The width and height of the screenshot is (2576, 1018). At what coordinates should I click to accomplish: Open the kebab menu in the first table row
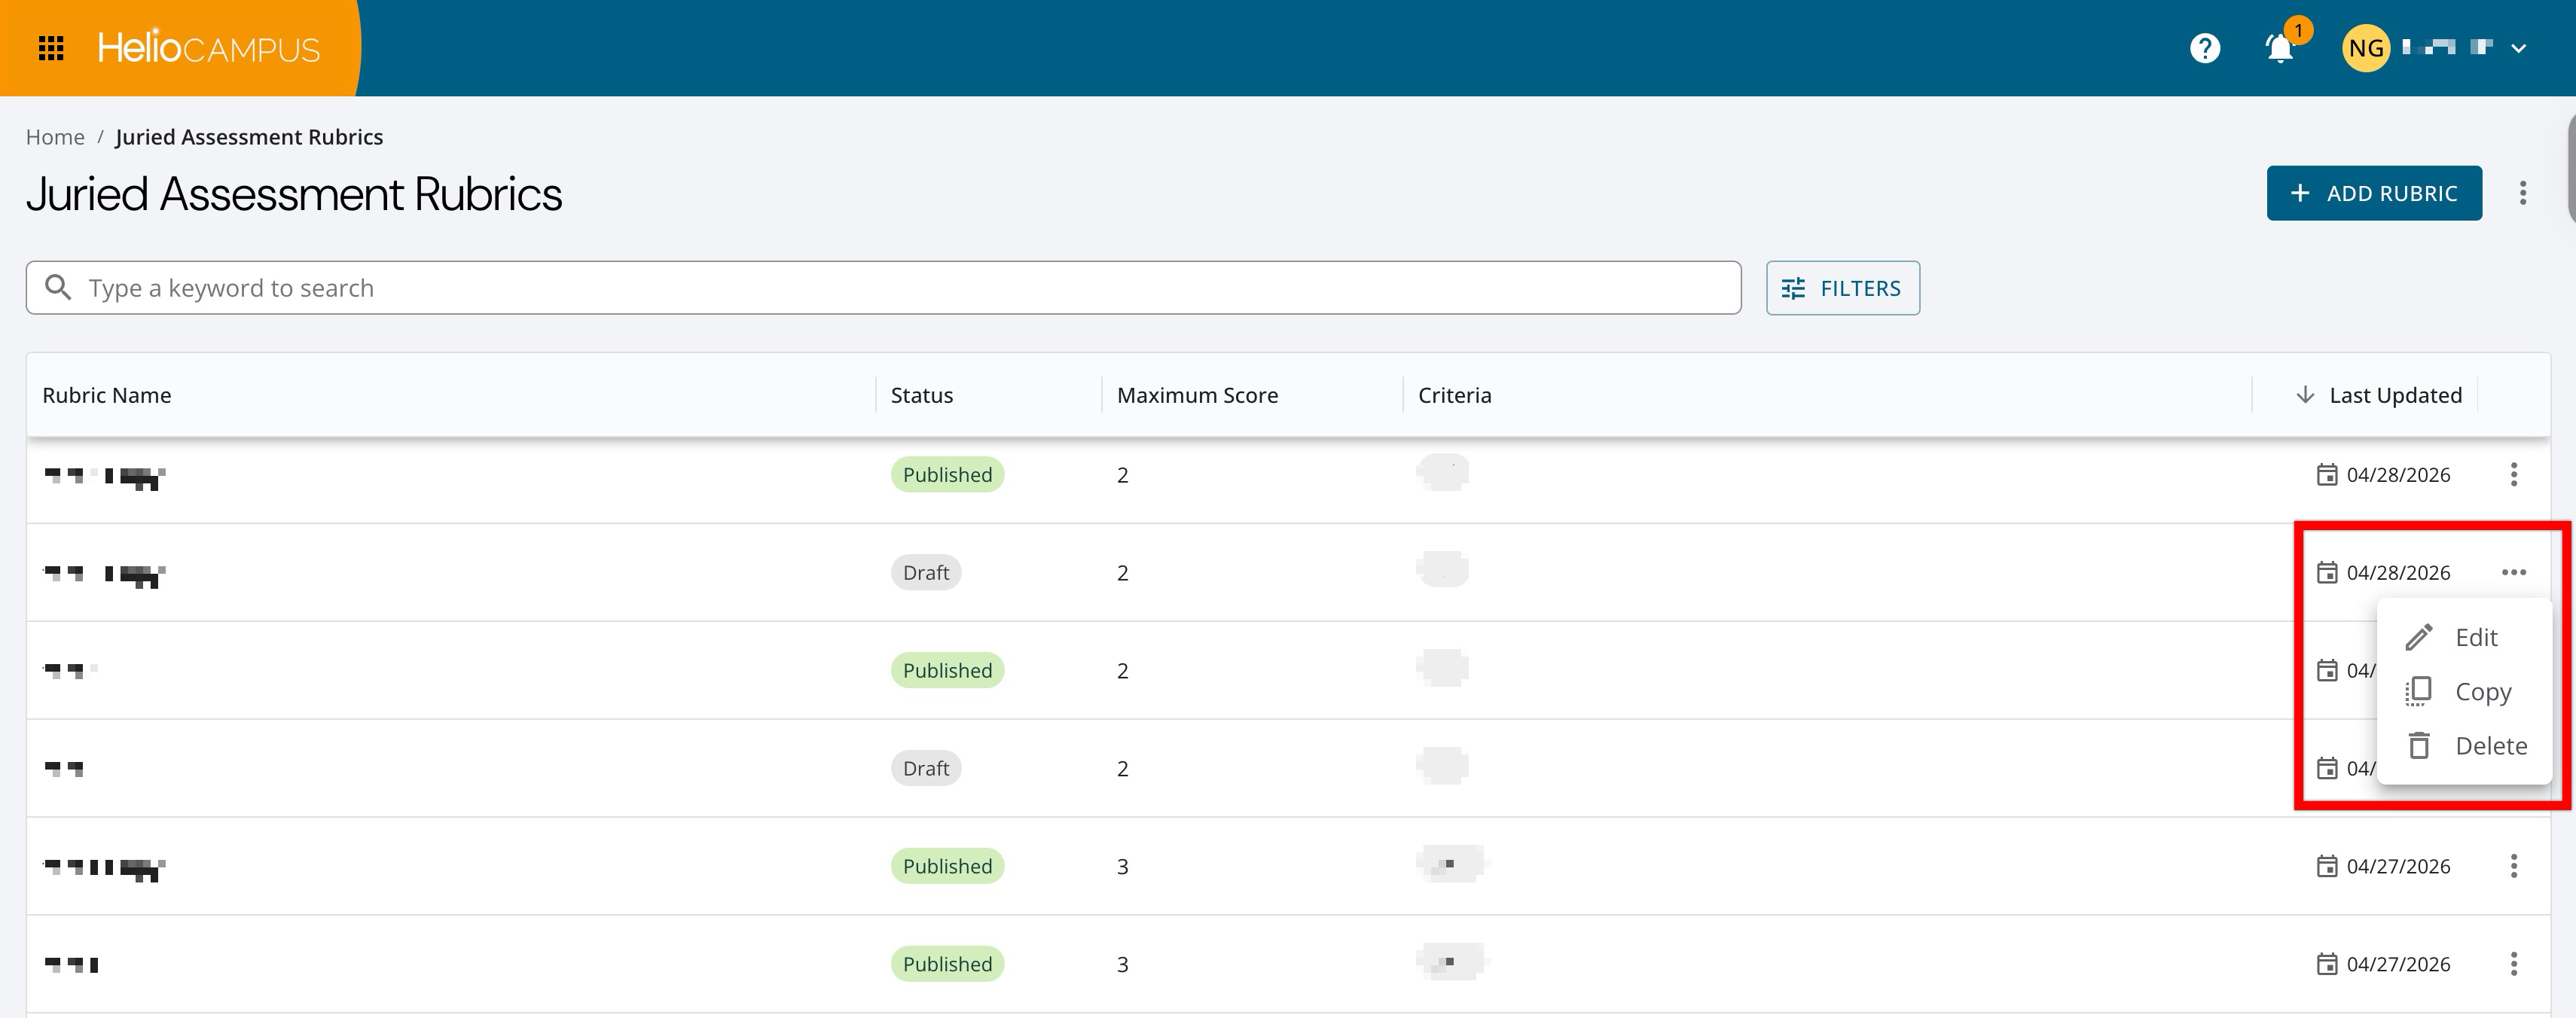2514,474
